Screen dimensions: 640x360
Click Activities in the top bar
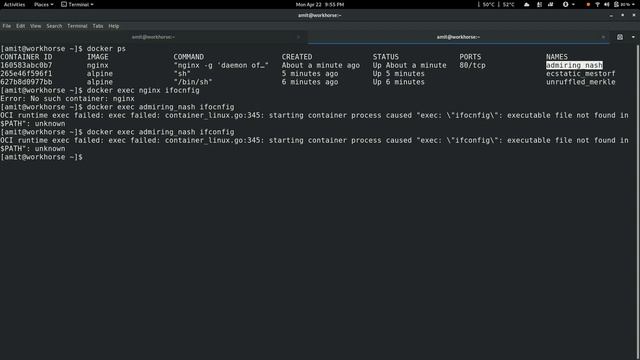[x=14, y=4]
